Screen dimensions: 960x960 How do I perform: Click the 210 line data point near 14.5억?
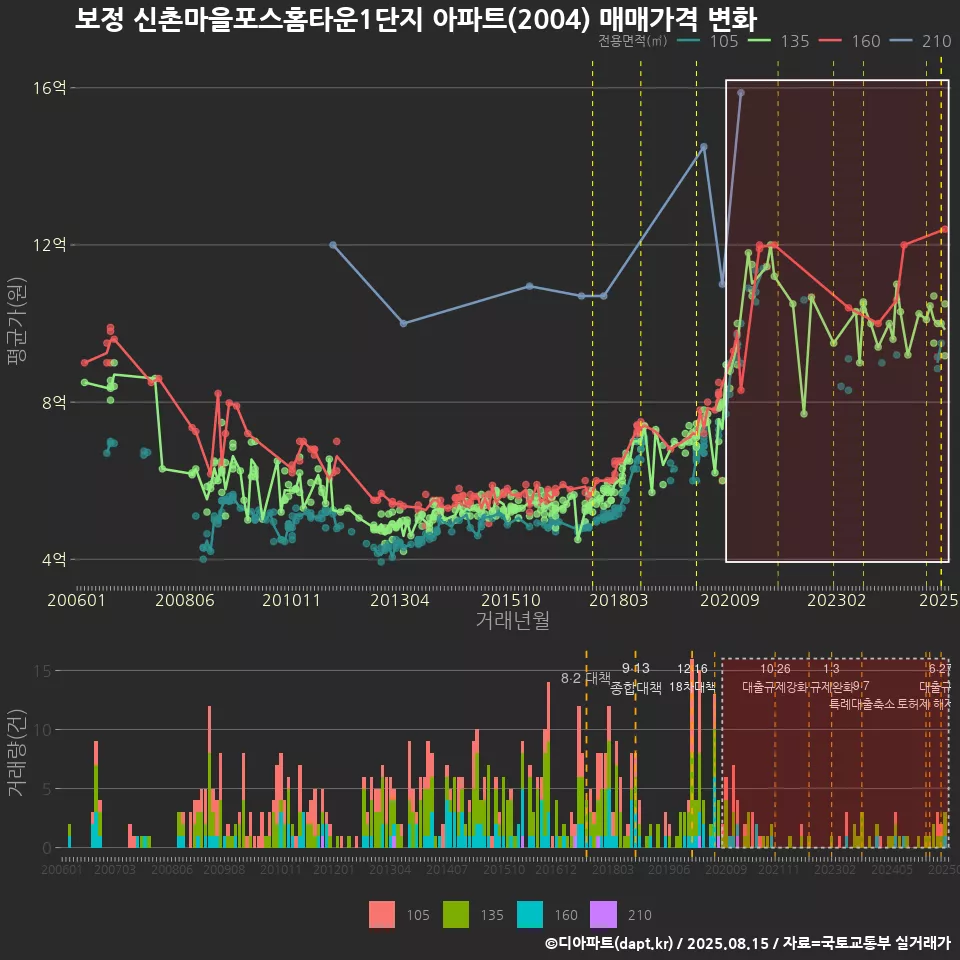pyautogui.click(x=704, y=146)
